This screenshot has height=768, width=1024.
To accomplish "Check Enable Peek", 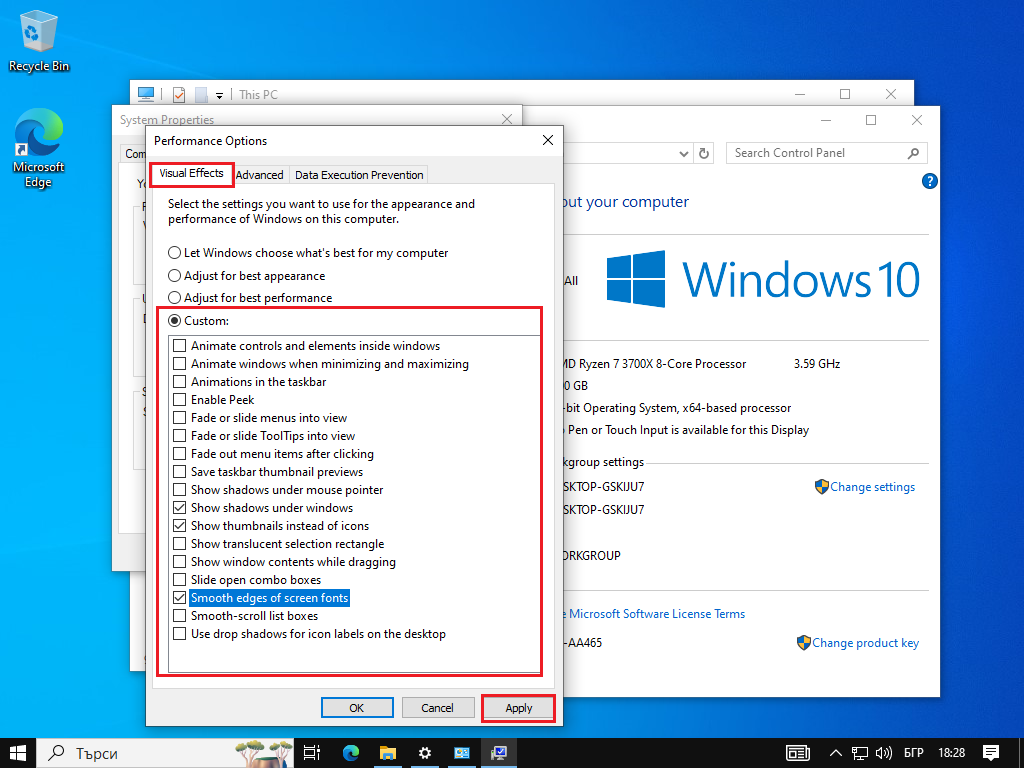I will tap(180, 400).
